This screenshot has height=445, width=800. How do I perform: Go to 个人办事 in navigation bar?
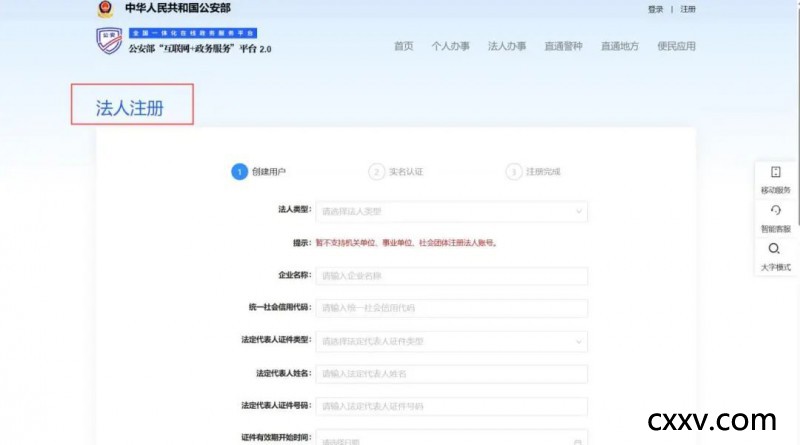(450, 46)
